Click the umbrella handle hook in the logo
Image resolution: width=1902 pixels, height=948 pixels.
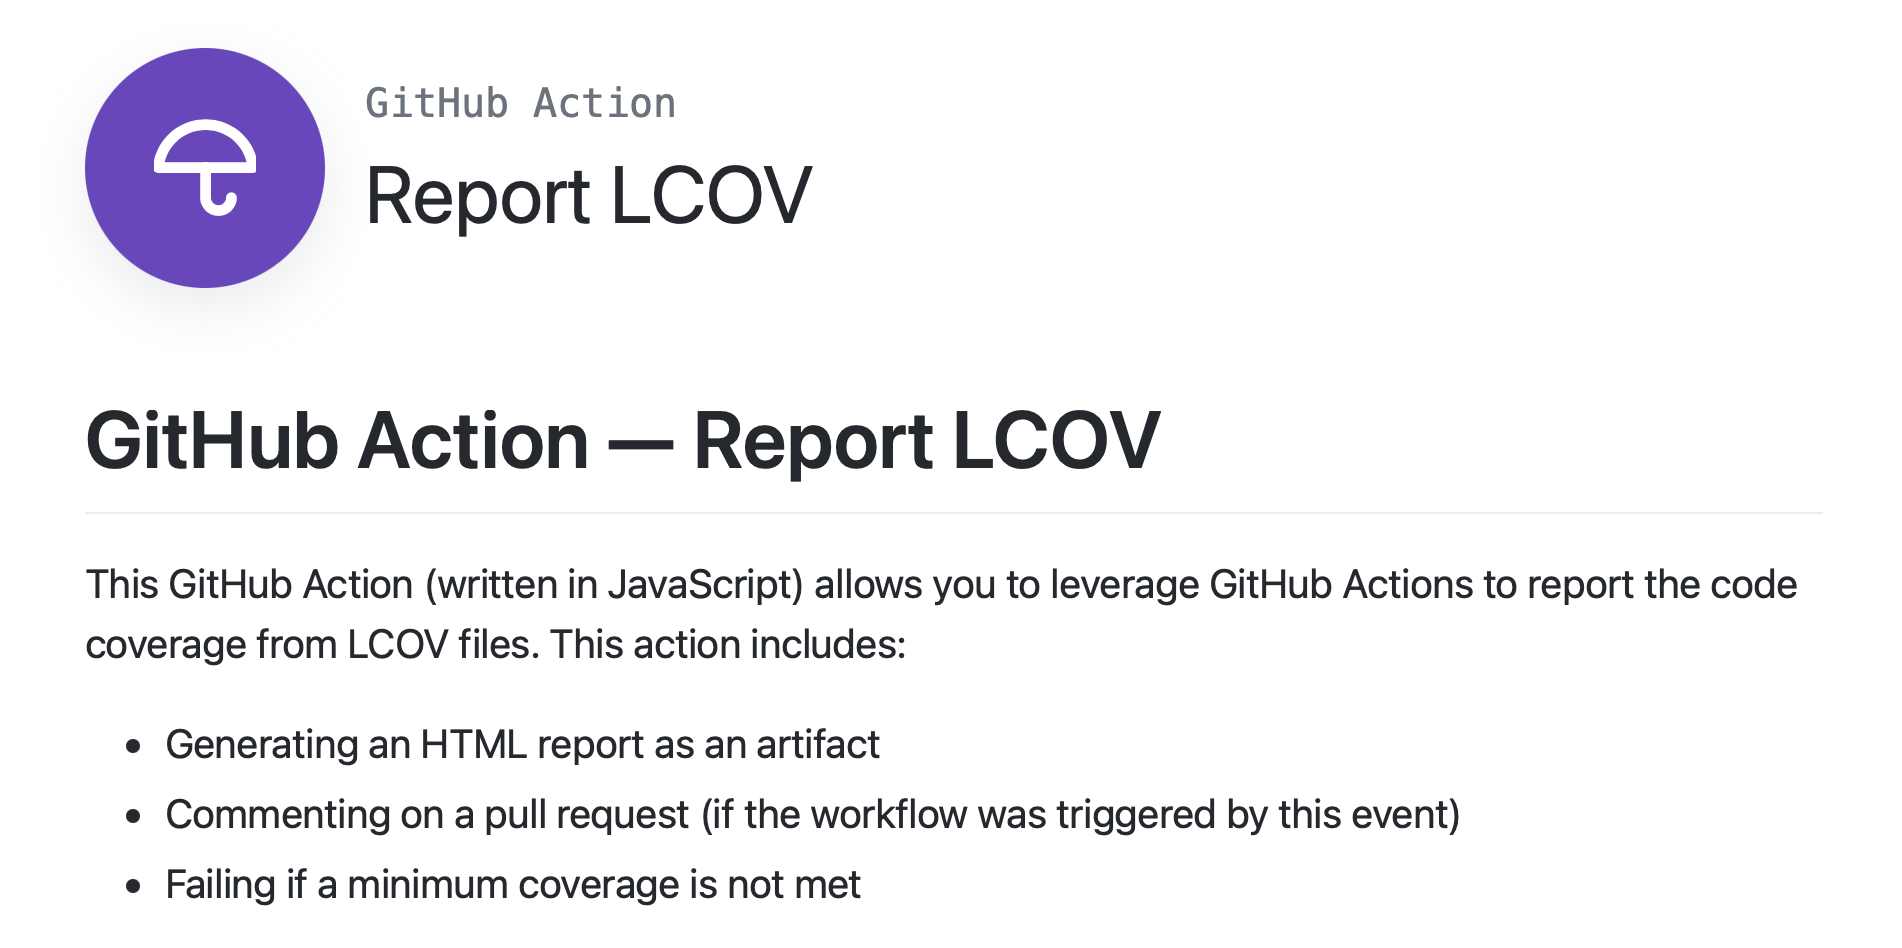point(218,195)
